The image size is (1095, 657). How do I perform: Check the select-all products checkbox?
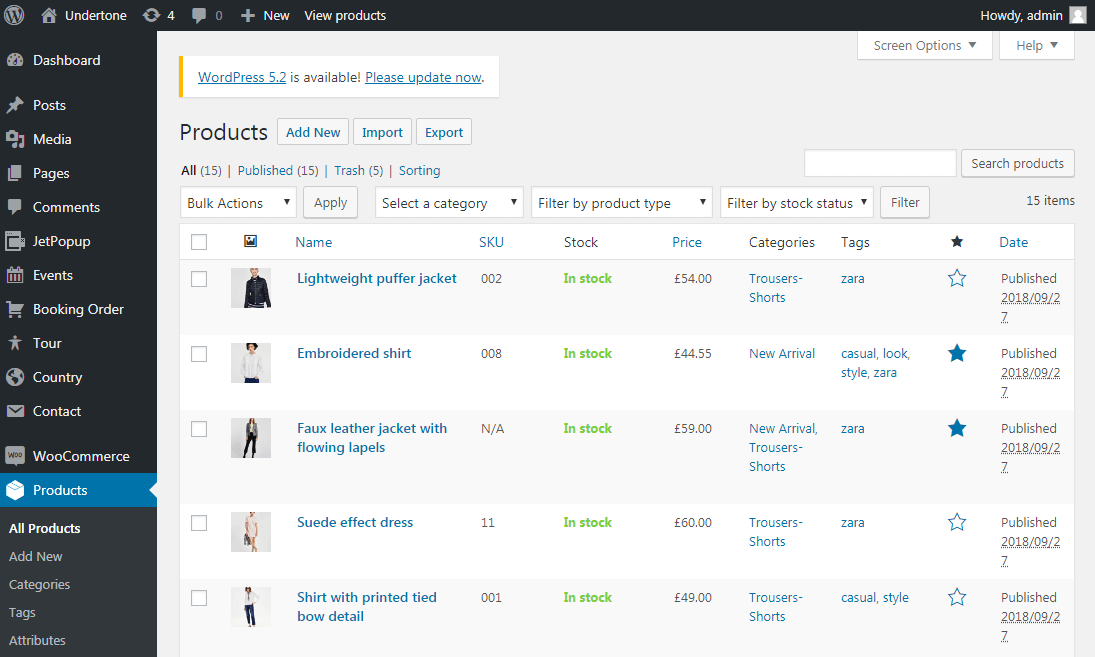coord(199,242)
